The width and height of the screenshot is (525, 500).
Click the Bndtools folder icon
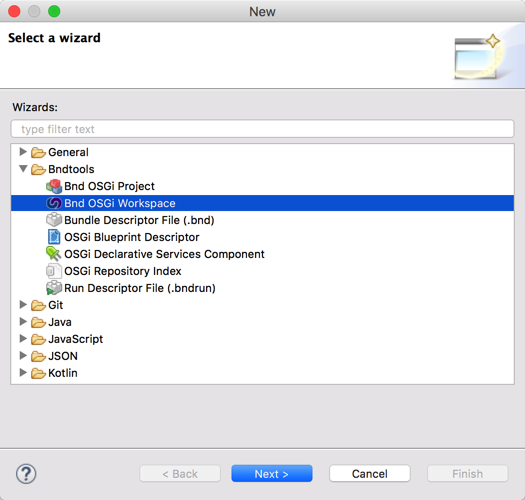coord(38,169)
